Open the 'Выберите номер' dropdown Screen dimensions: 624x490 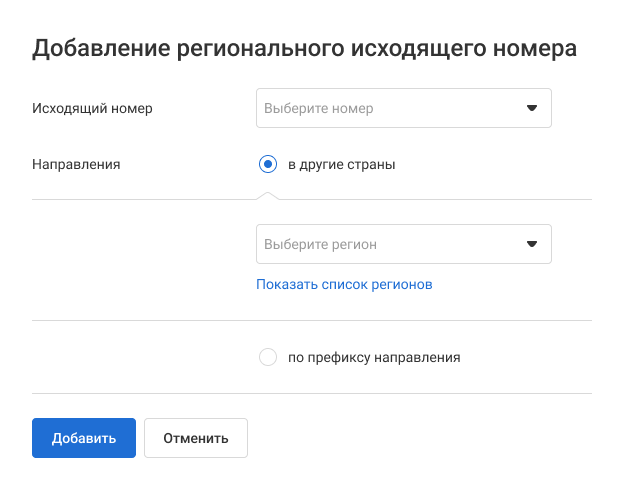[403, 108]
